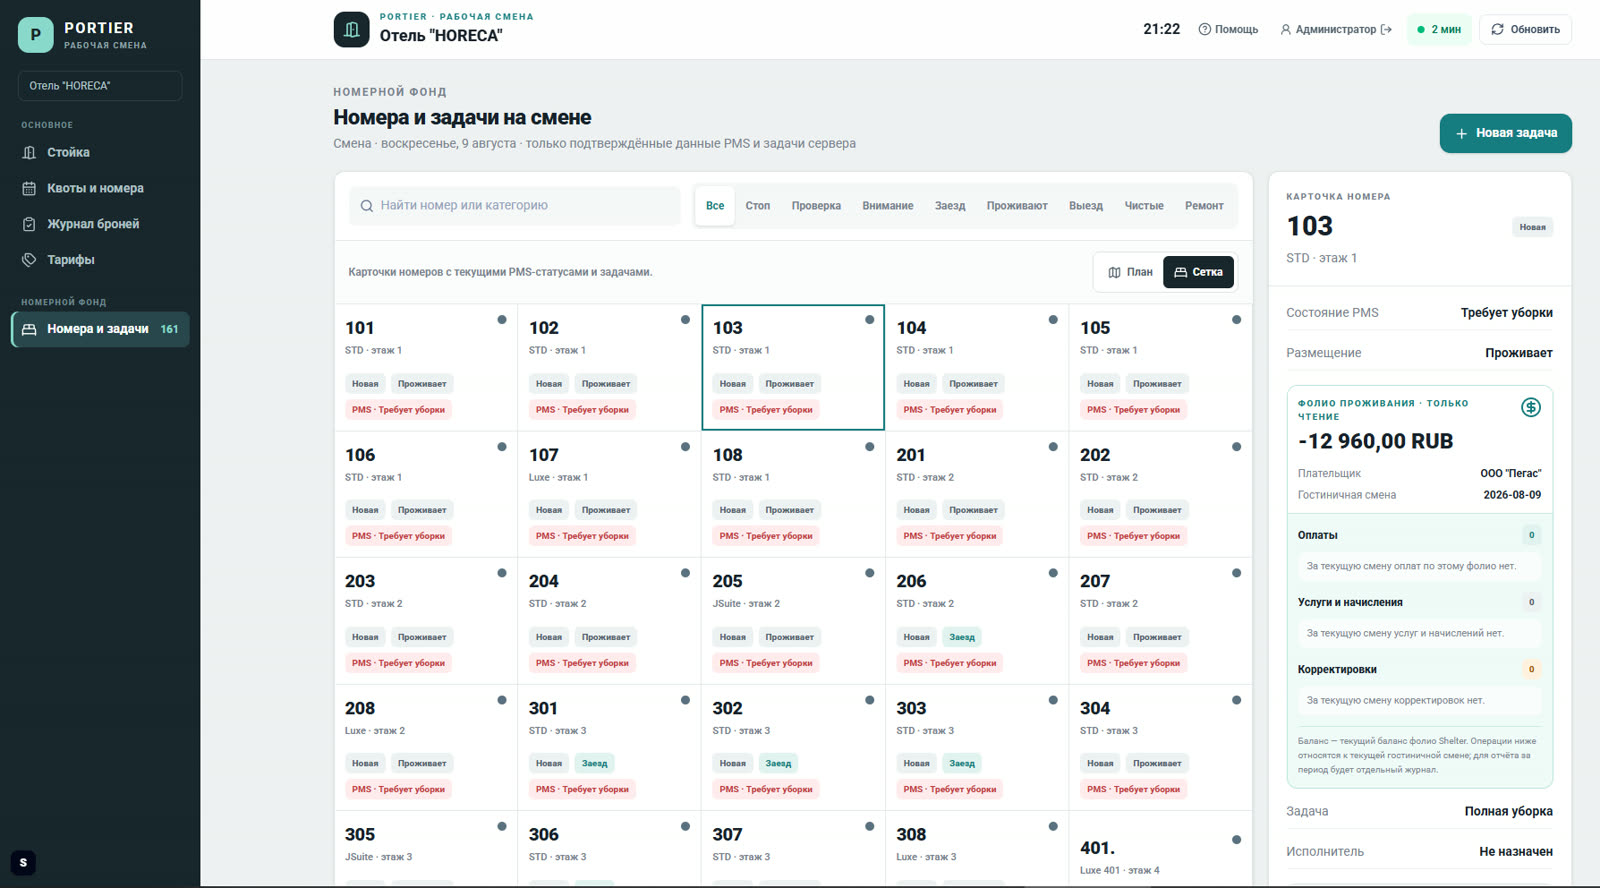Select the Все filter tab
This screenshot has width=1600, height=888.
[715, 206]
